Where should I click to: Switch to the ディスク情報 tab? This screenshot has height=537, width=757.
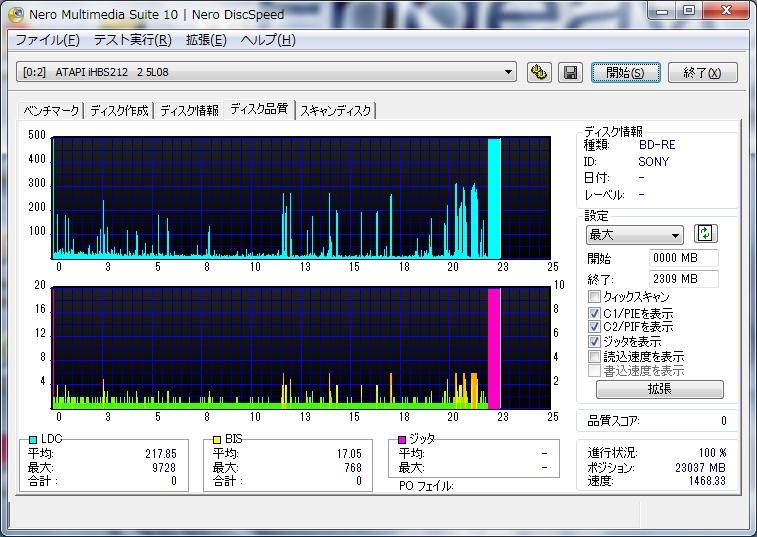coord(189,111)
